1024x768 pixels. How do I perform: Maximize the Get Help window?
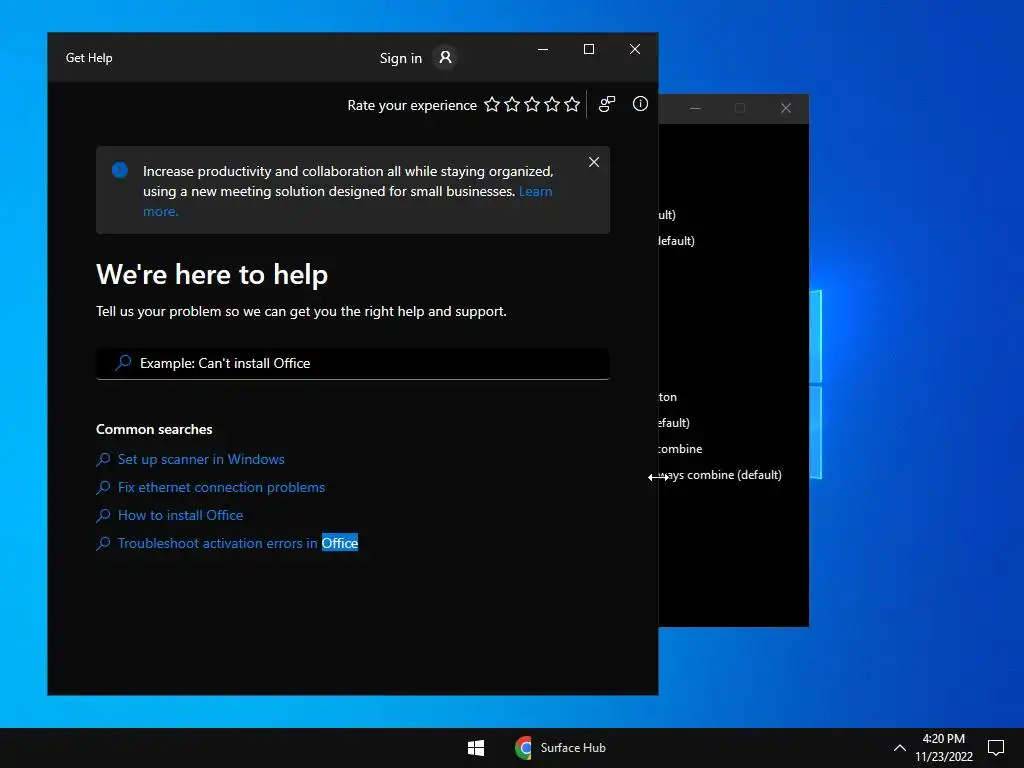tap(588, 49)
